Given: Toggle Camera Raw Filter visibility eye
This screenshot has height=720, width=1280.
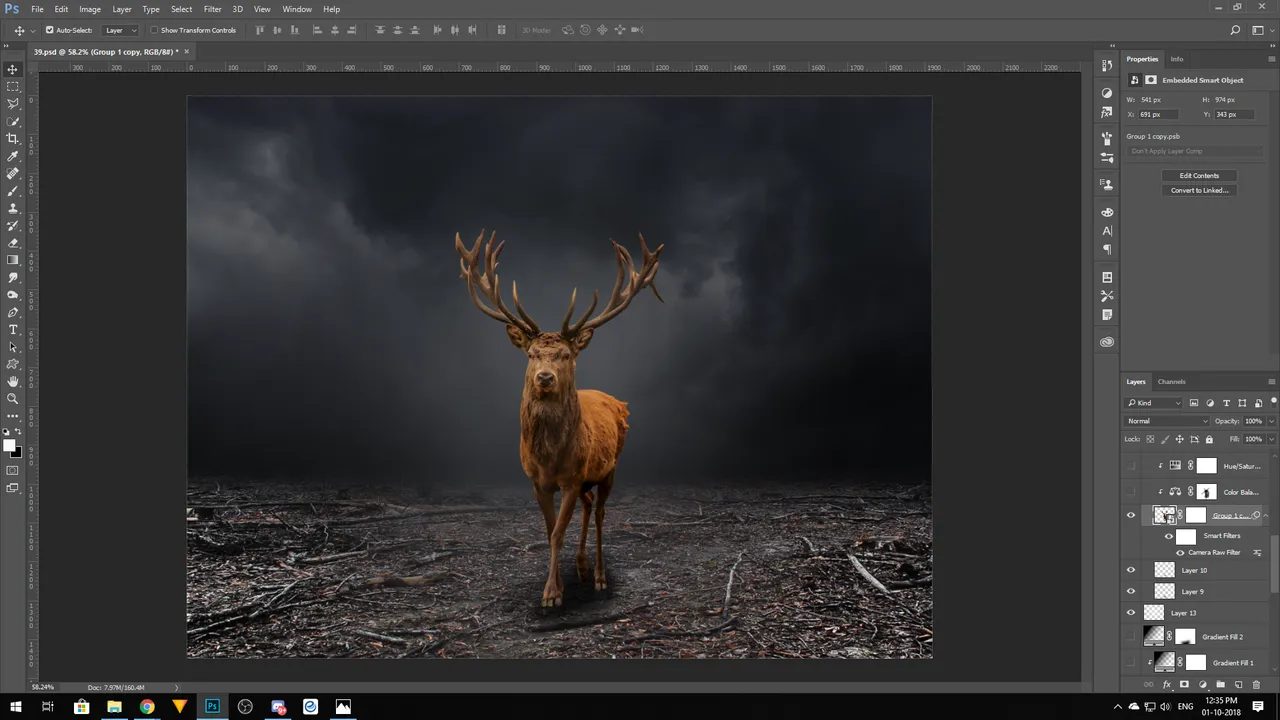Looking at the screenshot, I should tap(1180, 553).
